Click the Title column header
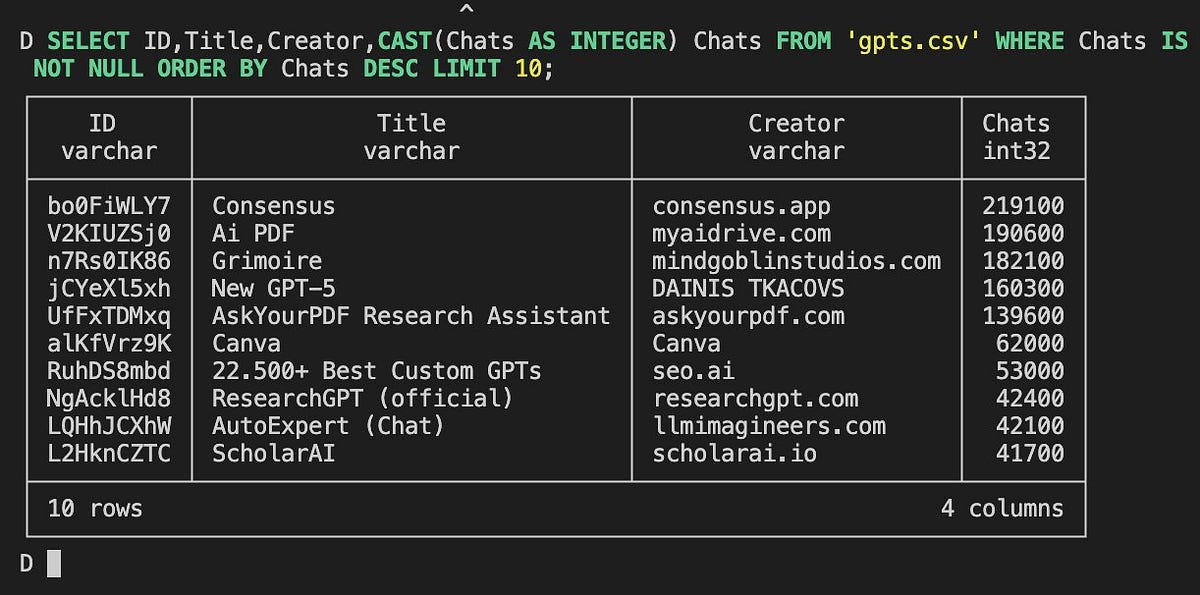This screenshot has width=1200, height=595. 411,123
